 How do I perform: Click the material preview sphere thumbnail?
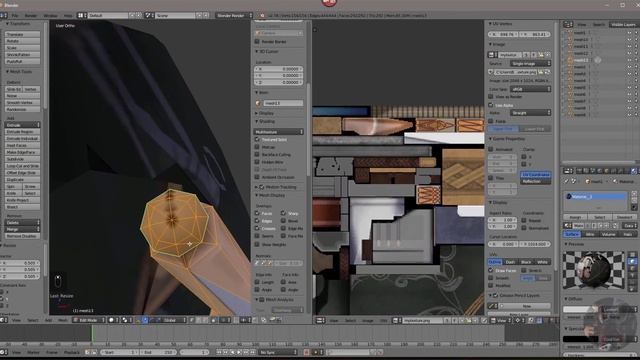593,270
